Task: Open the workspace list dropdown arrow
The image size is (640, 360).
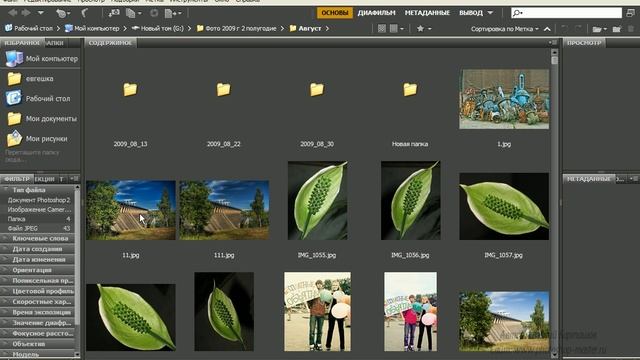Action: click(490, 13)
